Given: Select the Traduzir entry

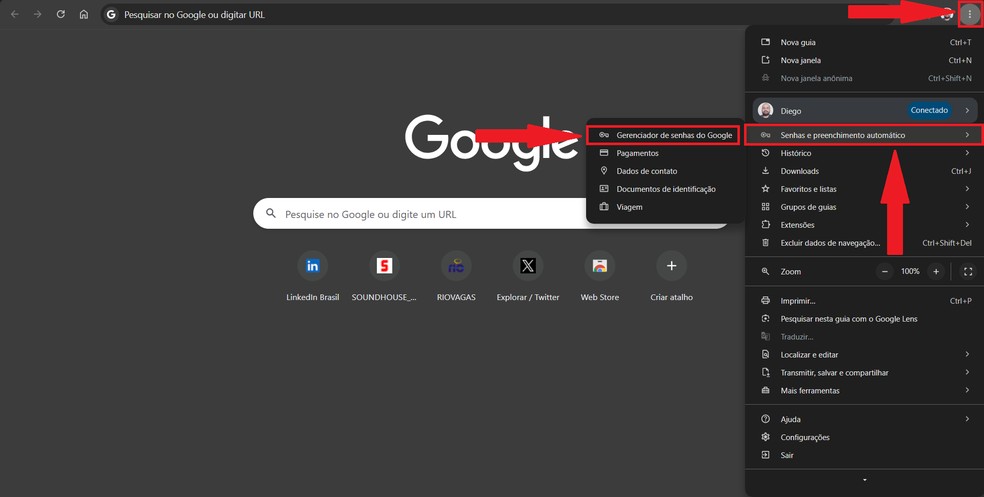Looking at the screenshot, I should (865, 337).
